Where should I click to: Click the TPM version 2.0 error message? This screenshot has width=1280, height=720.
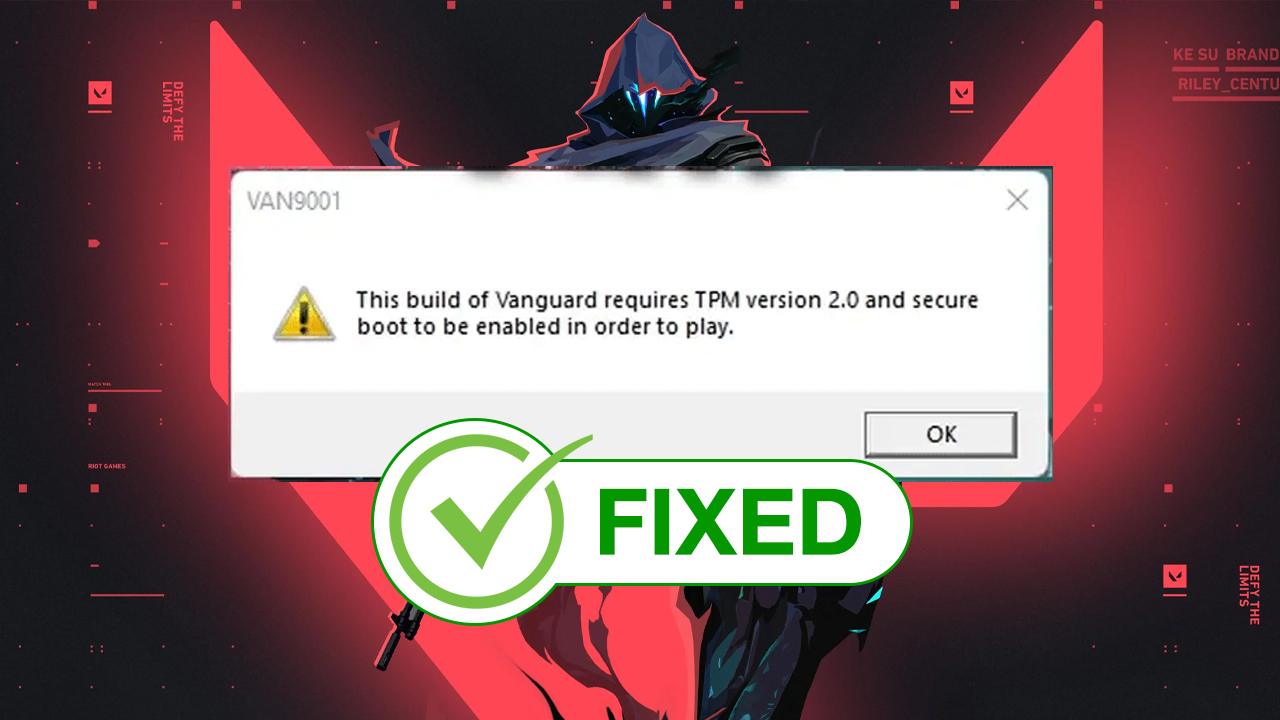667,313
